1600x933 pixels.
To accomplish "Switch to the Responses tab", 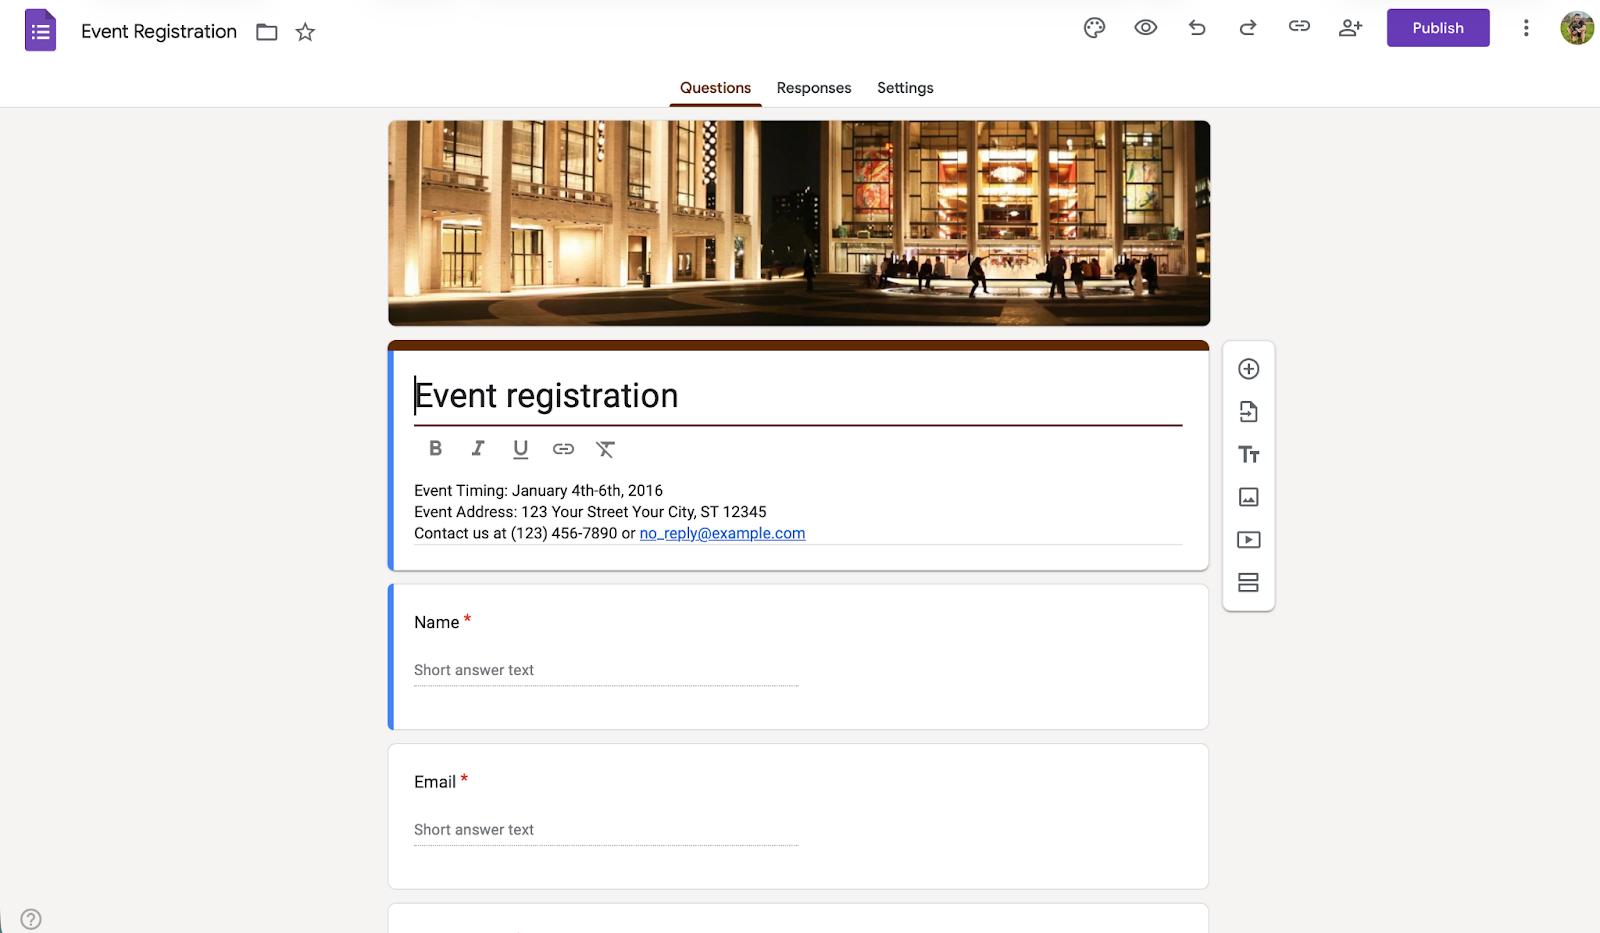I will click(813, 88).
